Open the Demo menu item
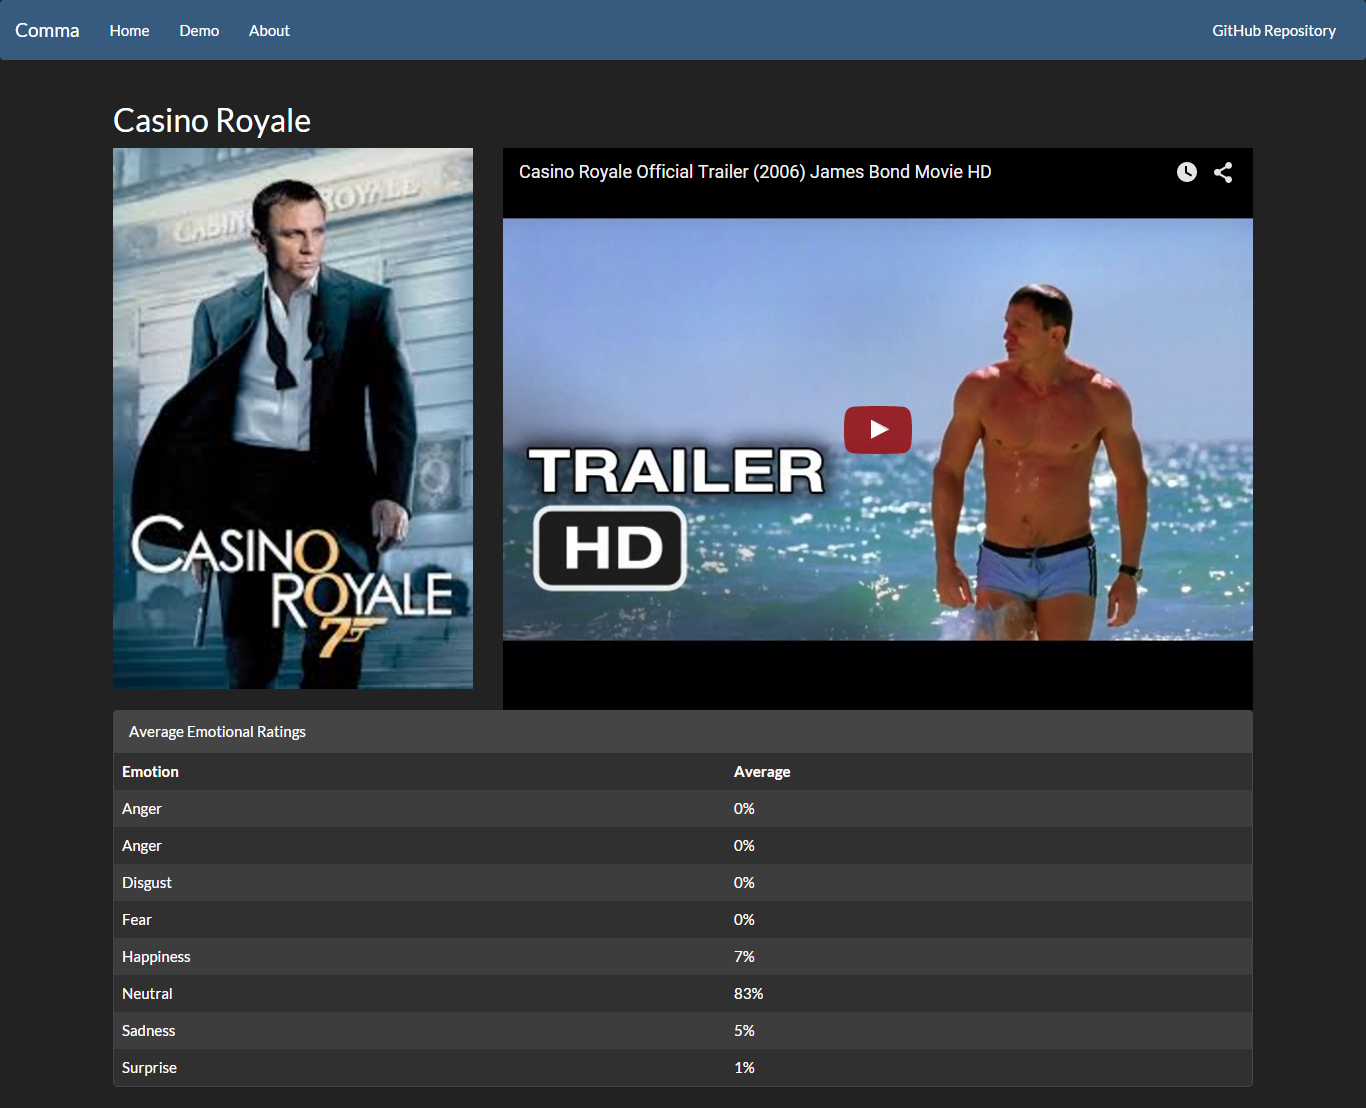This screenshot has width=1366, height=1108. (199, 31)
